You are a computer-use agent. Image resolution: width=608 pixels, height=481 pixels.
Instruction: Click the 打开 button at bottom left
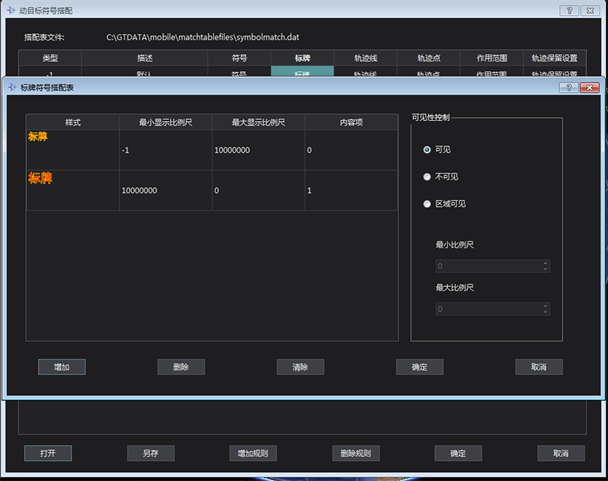click(x=47, y=453)
